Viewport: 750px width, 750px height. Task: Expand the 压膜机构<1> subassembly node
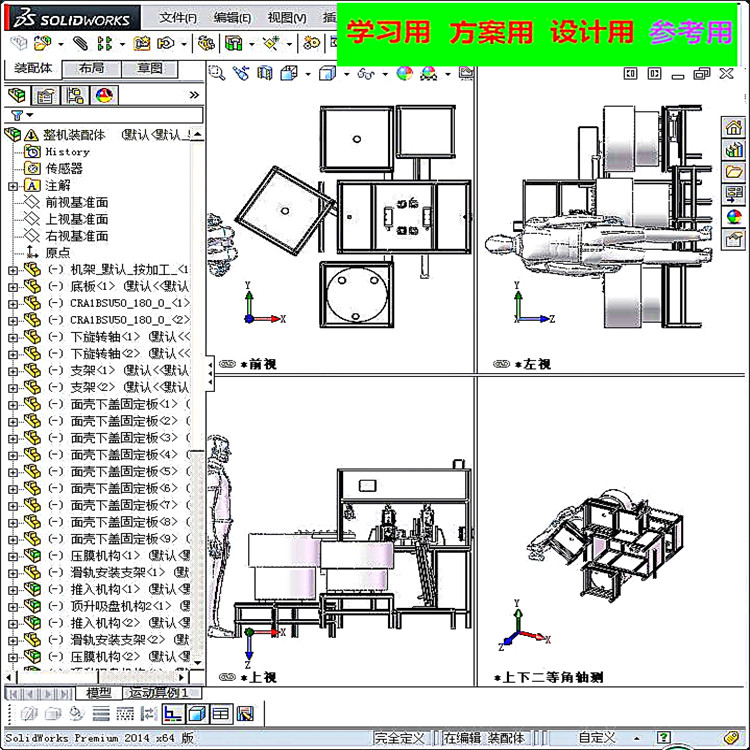tap(13, 556)
